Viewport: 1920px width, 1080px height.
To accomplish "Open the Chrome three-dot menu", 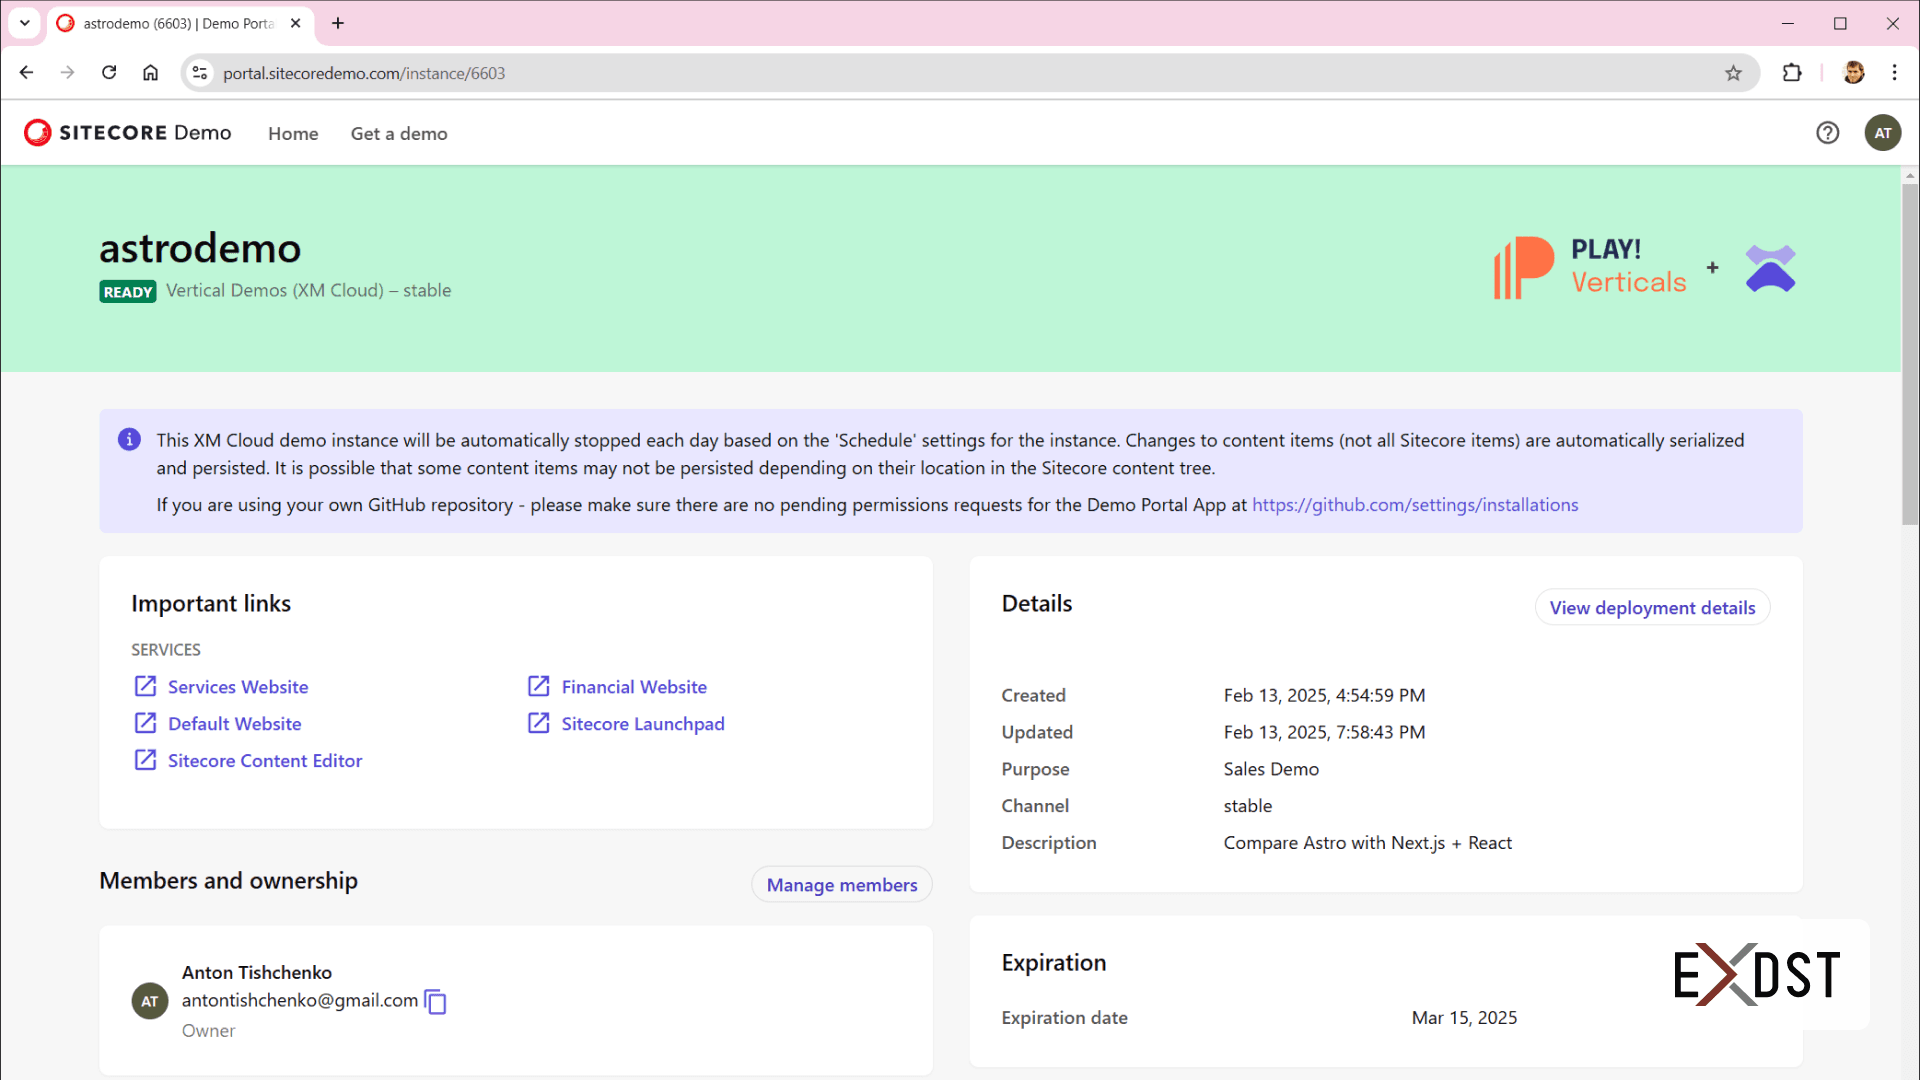I will coord(1895,72).
